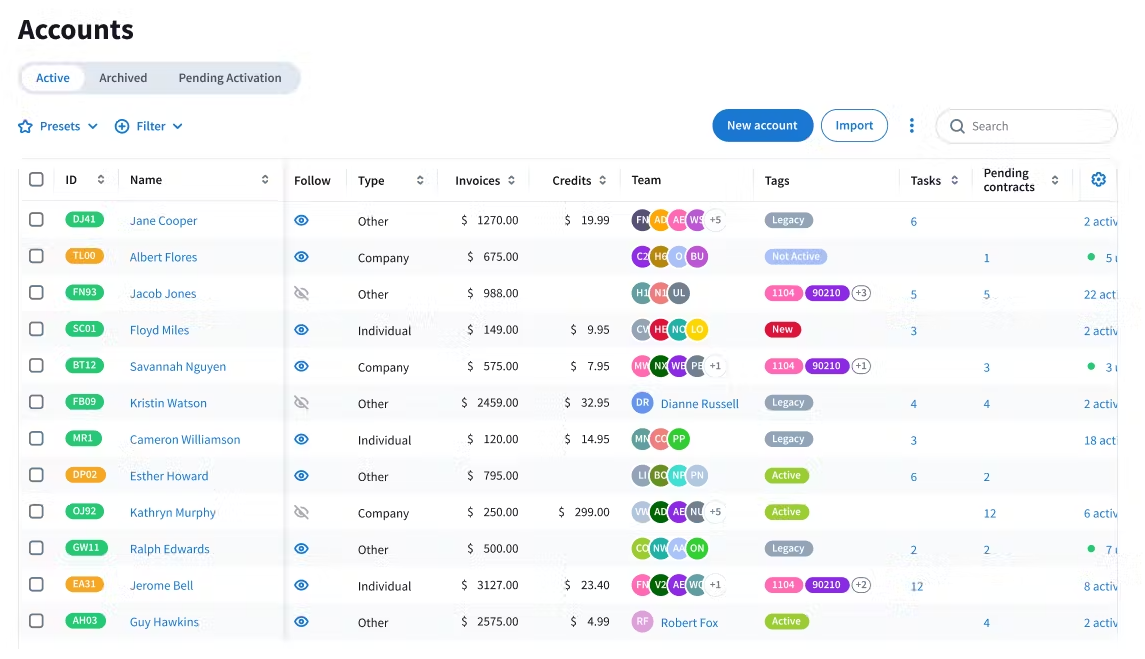Click the EA31 ID badge

(84, 584)
